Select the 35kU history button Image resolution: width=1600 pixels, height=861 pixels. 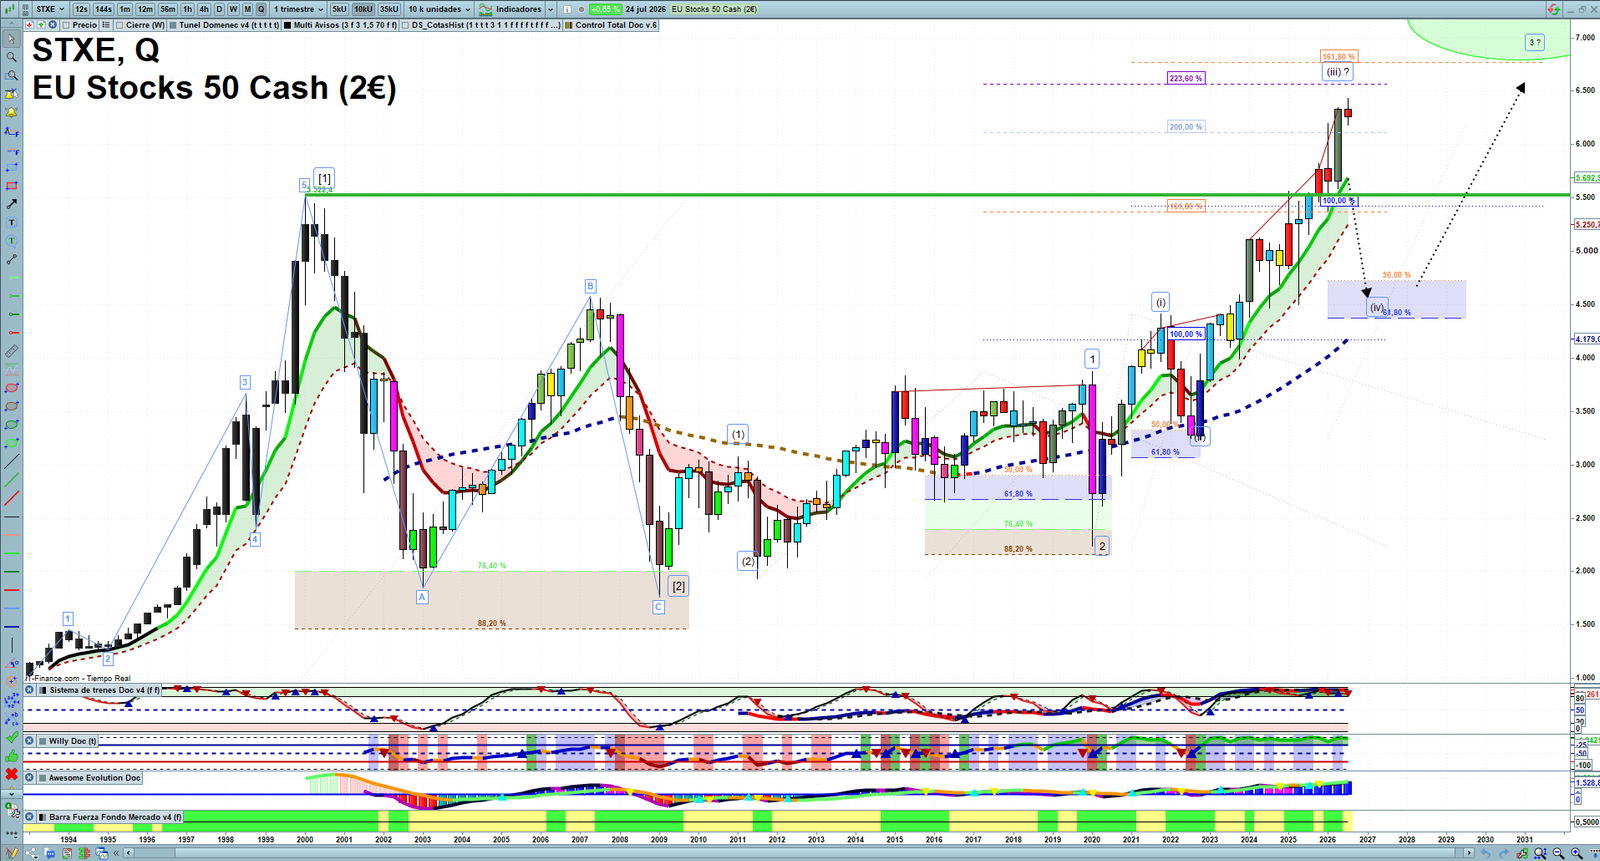[x=389, y=9]
